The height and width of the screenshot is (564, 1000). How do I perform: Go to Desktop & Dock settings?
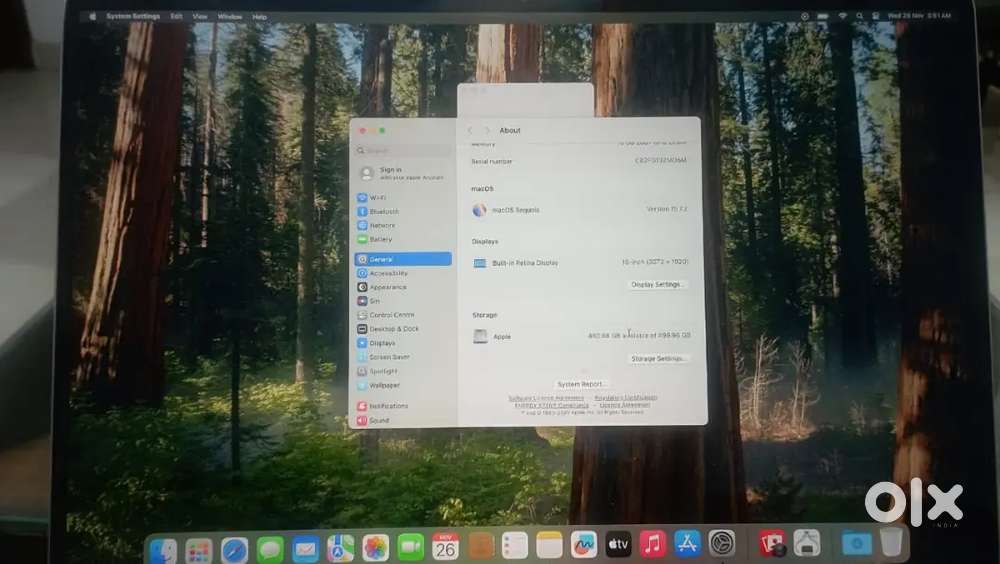pyautogui.click(x=393, y=329)
